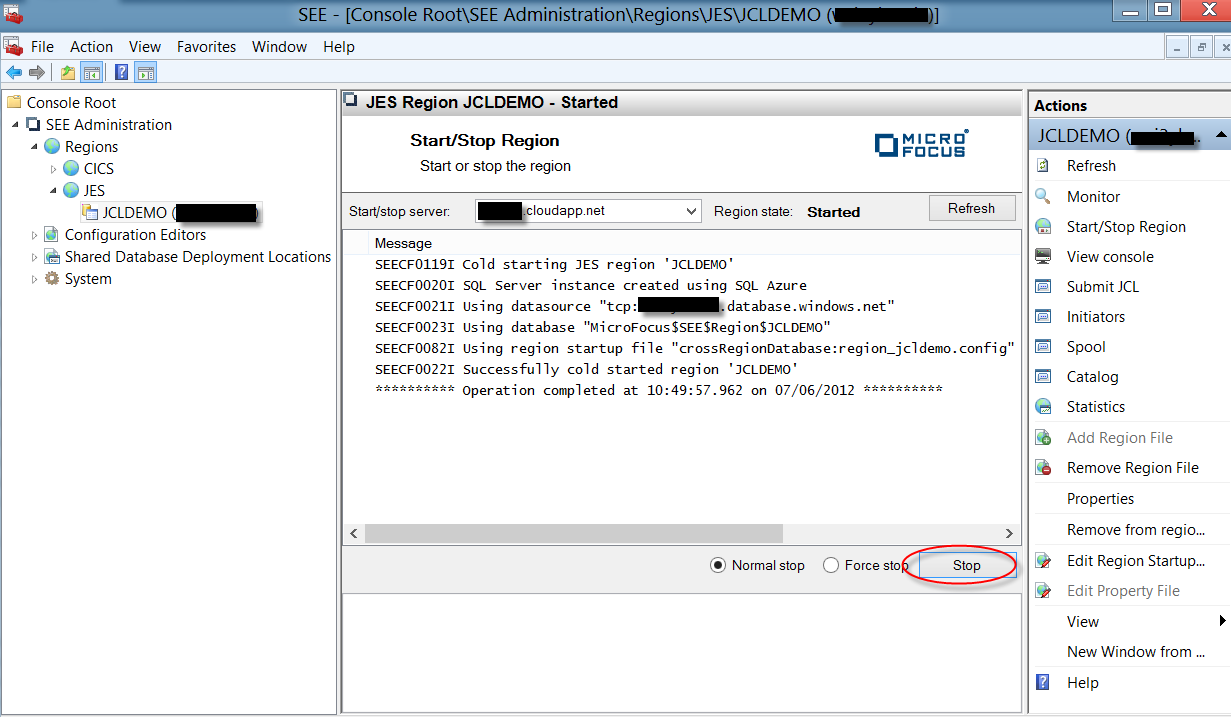This screenshot has height=717, width=1231.
Task: Click the Back arrow toolbar icon
Action: tap(13, 72)
